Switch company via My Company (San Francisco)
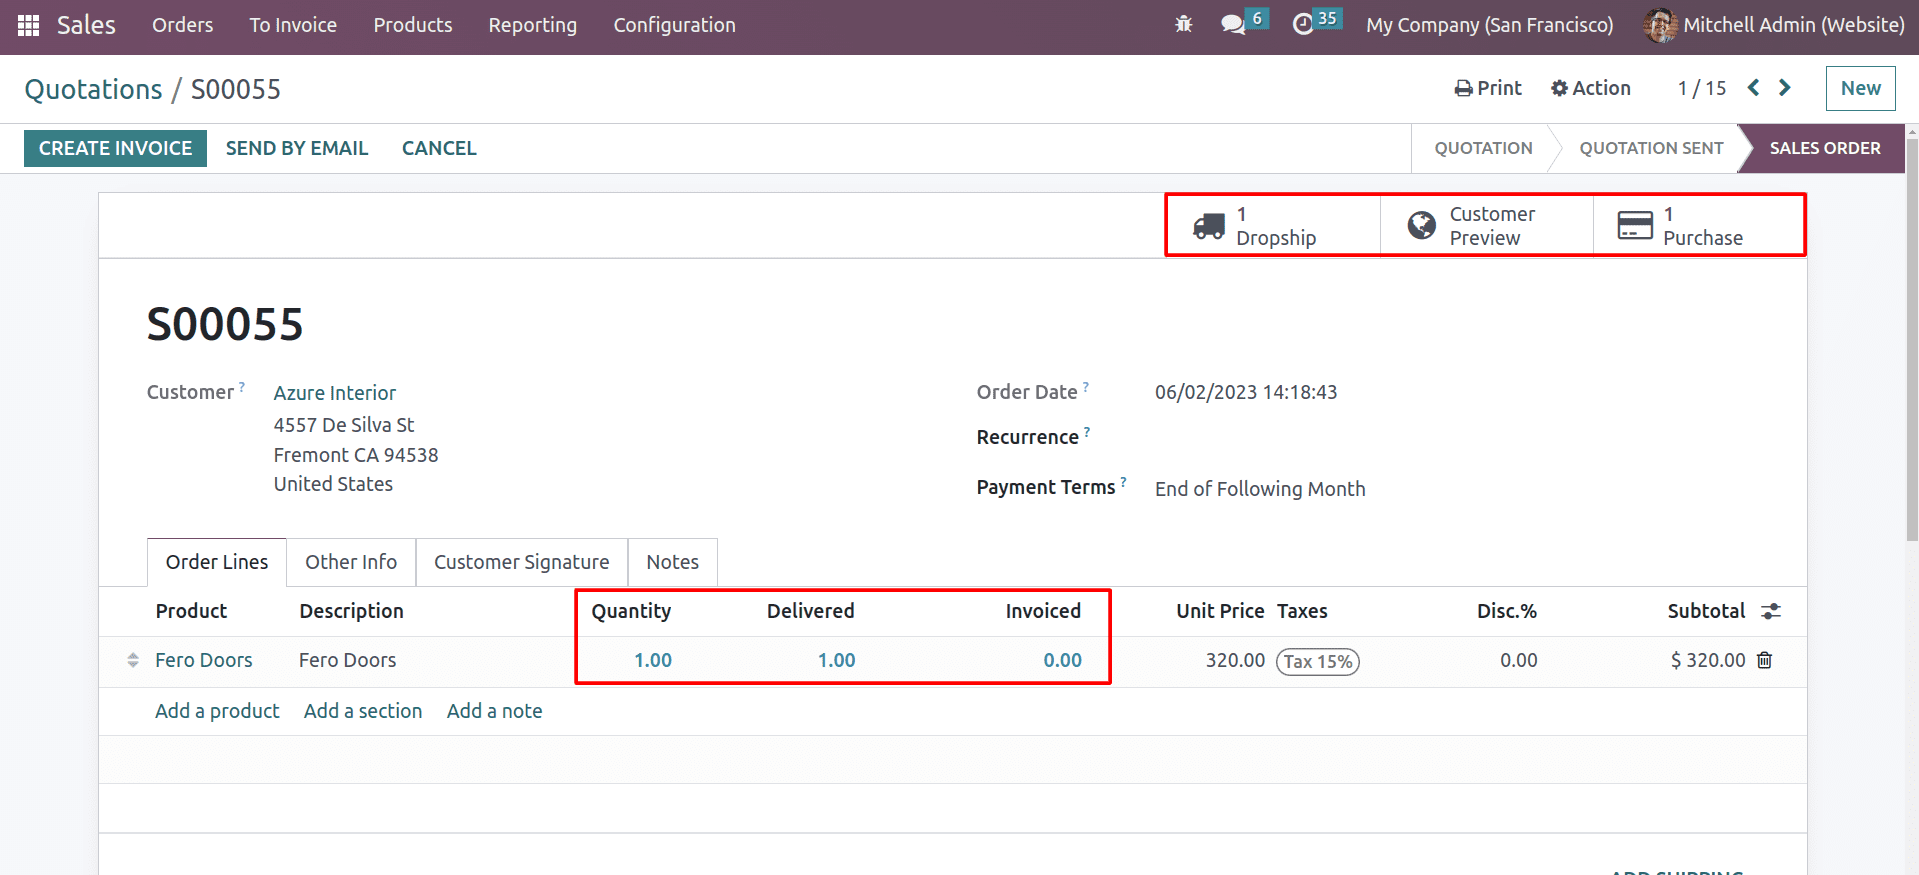The width and height of the screenshot is (1919, 875). coord(1490,25)
